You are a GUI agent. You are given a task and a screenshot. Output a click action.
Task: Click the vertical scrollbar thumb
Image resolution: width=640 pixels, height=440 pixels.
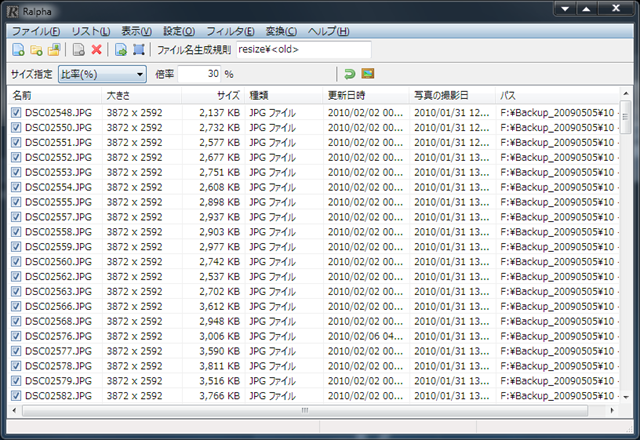pyautogui.click(x=625, y=117)
